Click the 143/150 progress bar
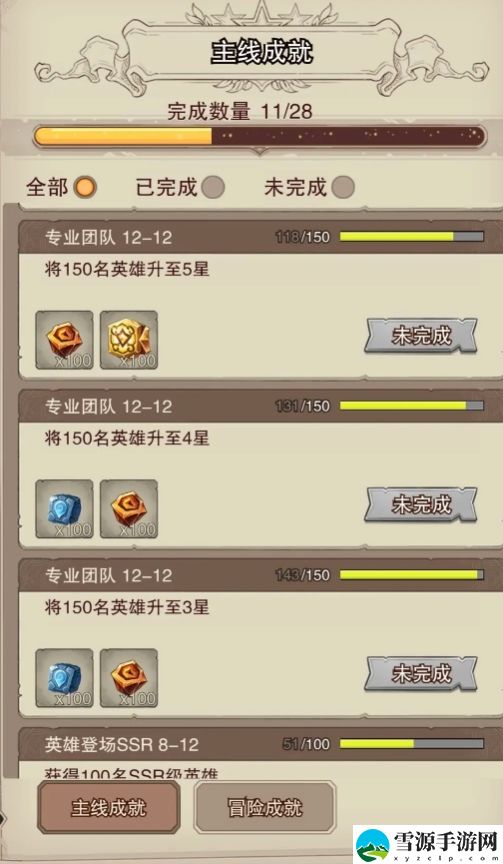Image resolution: width=503 pixels, height=864 pixels. [412, 575]
